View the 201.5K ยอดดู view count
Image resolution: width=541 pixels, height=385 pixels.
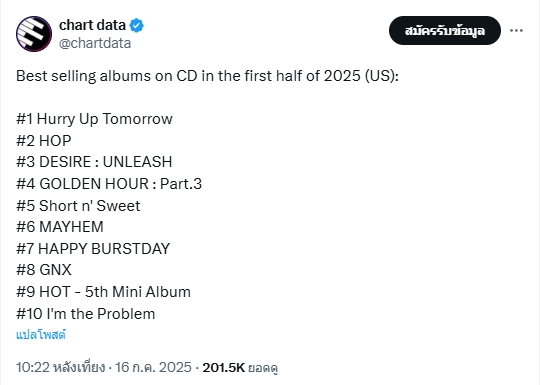click(240, 367)
